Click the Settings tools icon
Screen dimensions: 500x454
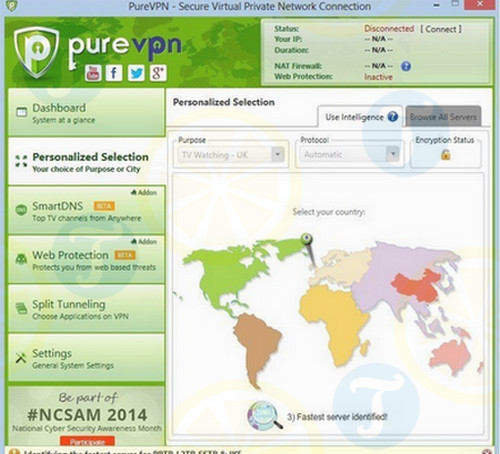21,357
